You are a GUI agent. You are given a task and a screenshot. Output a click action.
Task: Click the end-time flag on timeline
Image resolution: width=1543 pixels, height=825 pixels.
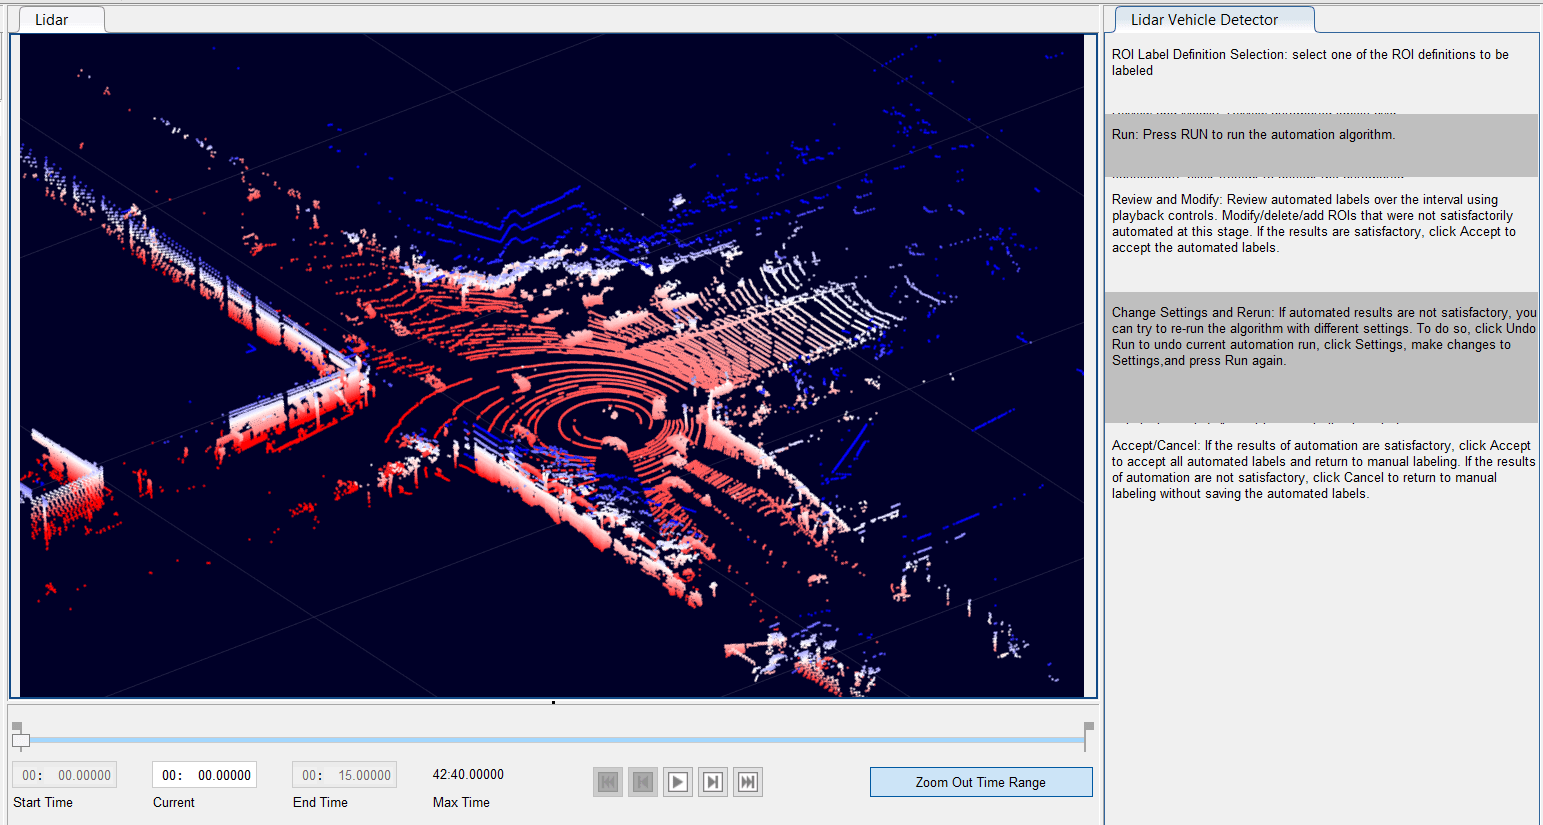click(x=1089, y=727)
